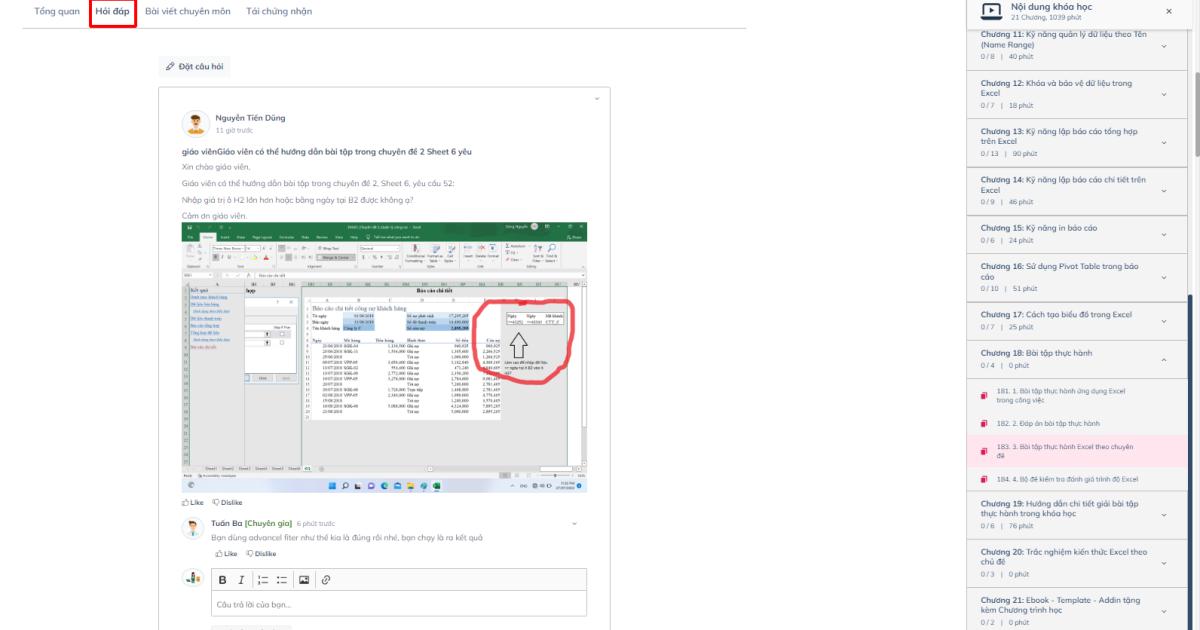
Task: Click Tuấn Ba's avatar icon
Action: pos(194,529)
